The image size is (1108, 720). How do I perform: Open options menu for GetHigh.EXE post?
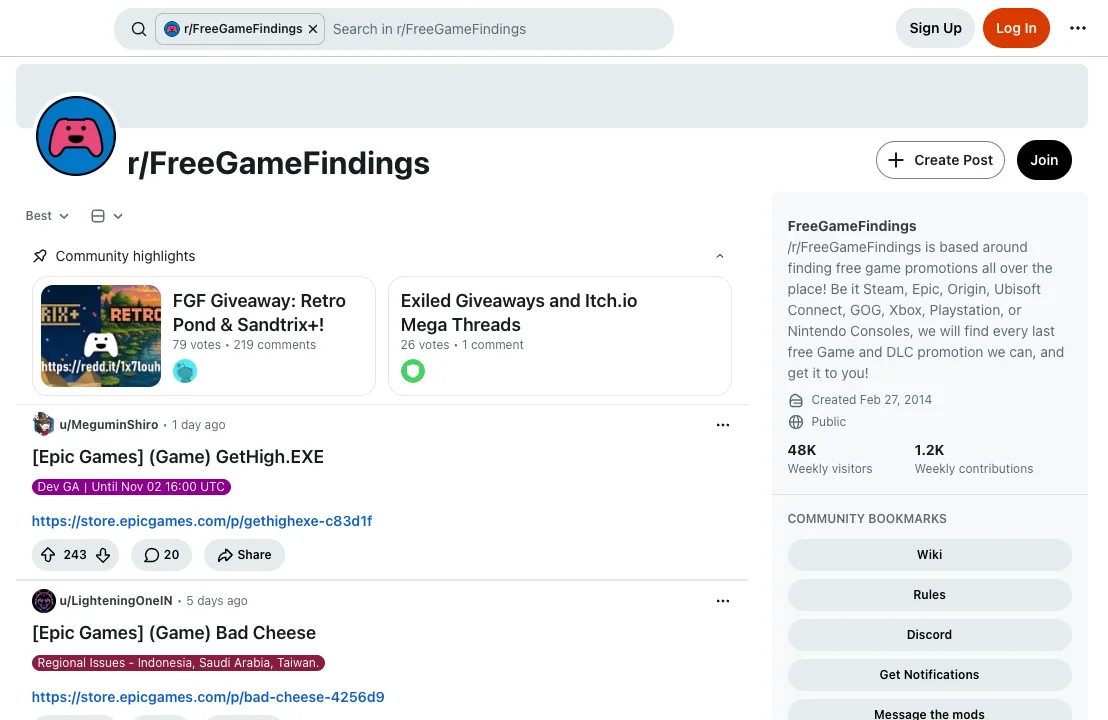pyautogui.click(x=722, y=425)
